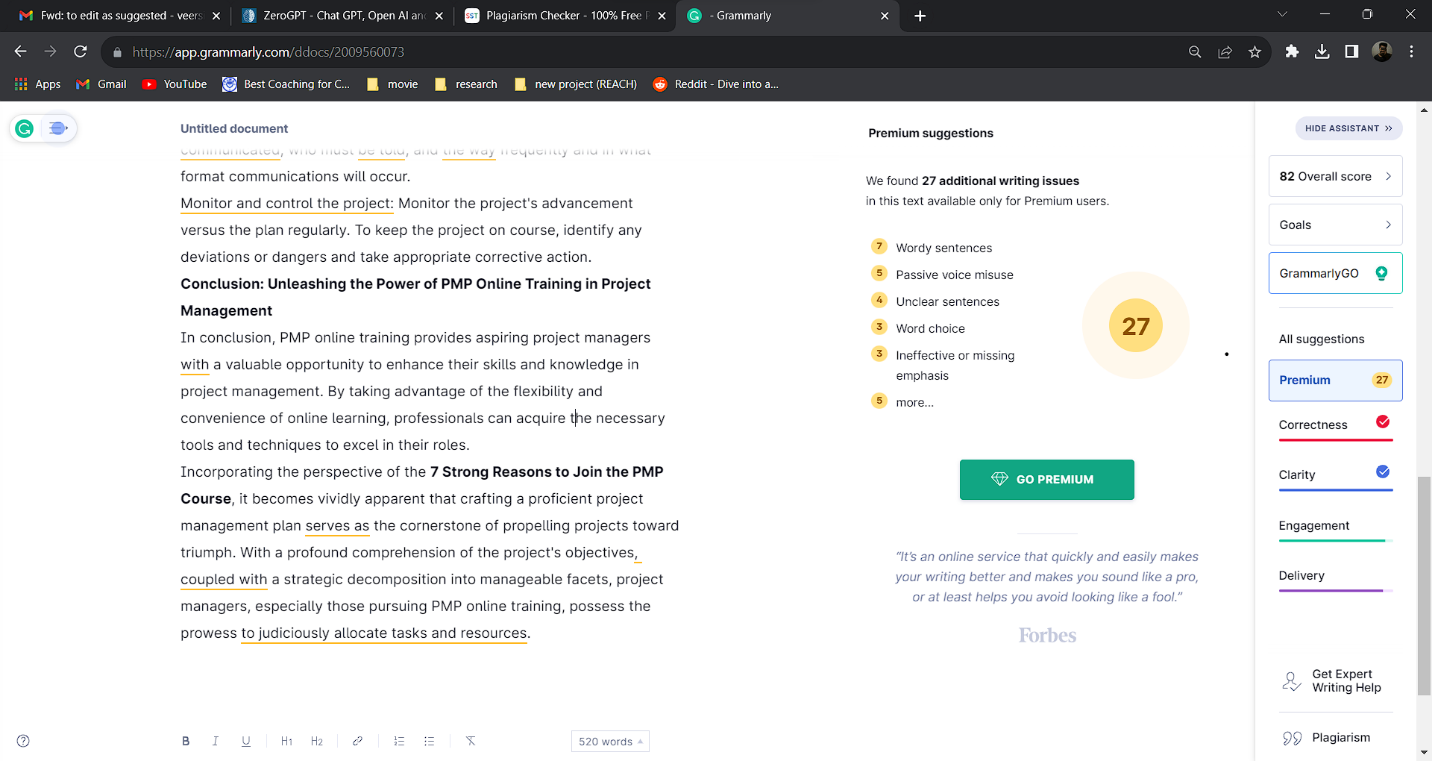Viewport: 1432px width, 761px height.
Task: Open the Plagiarism checker link
Action: 1340,738
